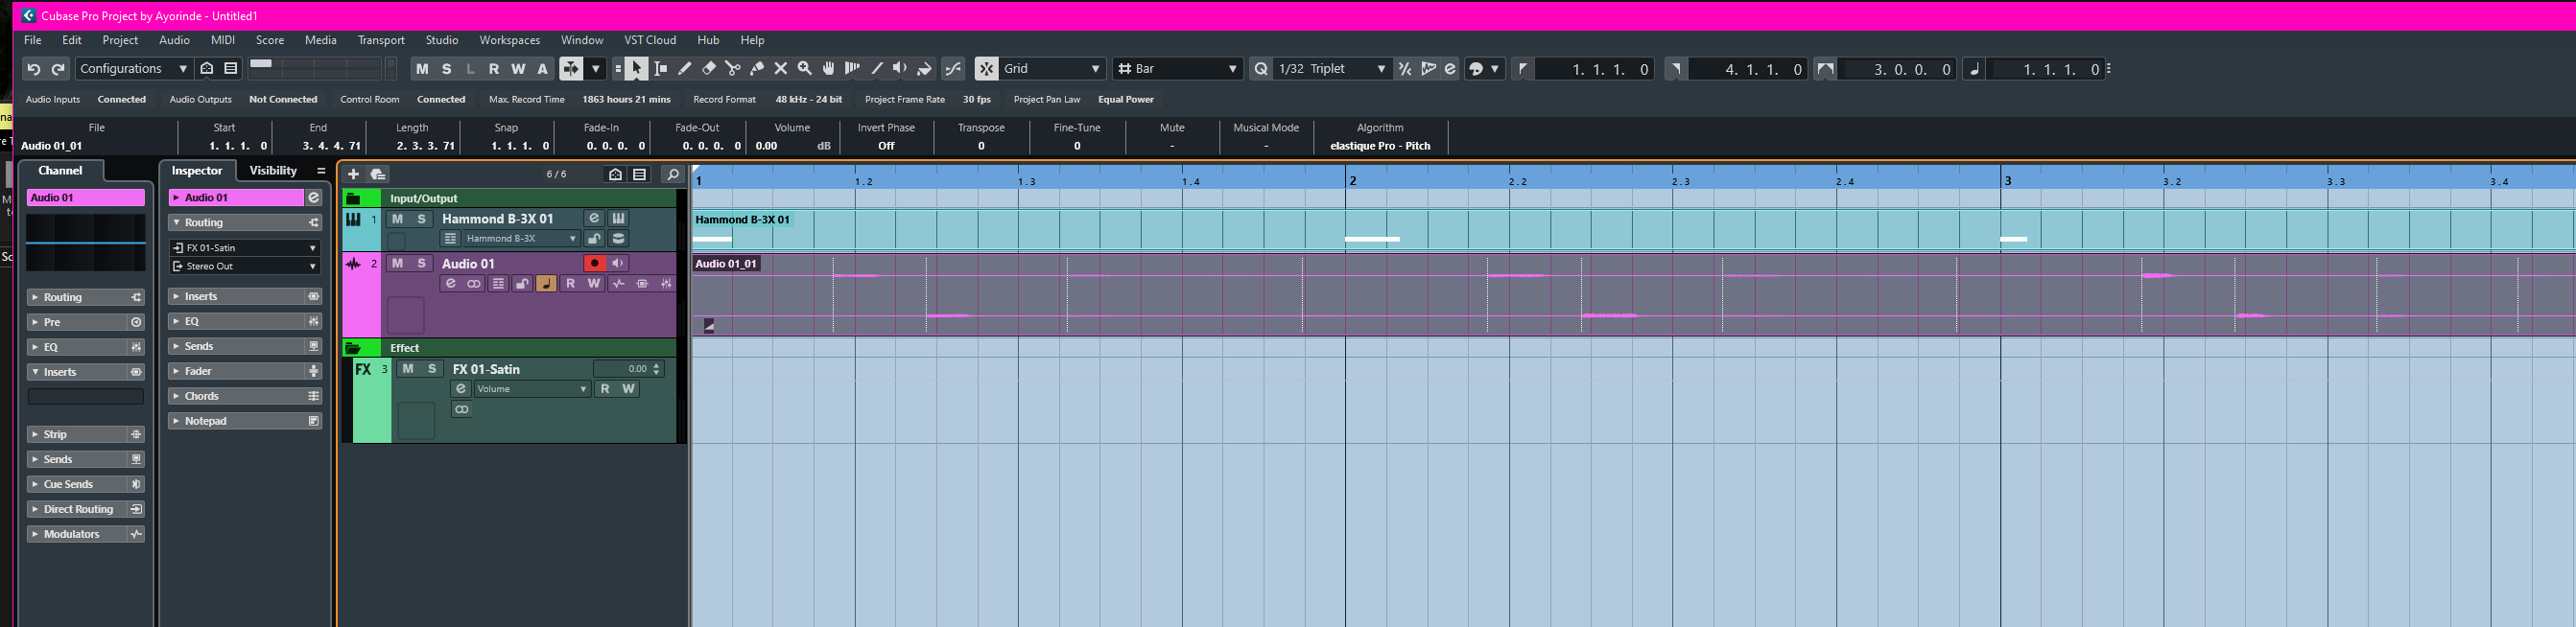This screenshot has height=627, width=2576.
Task: Mute the Hammond B-3X 01 track
Action: point(397,219)
